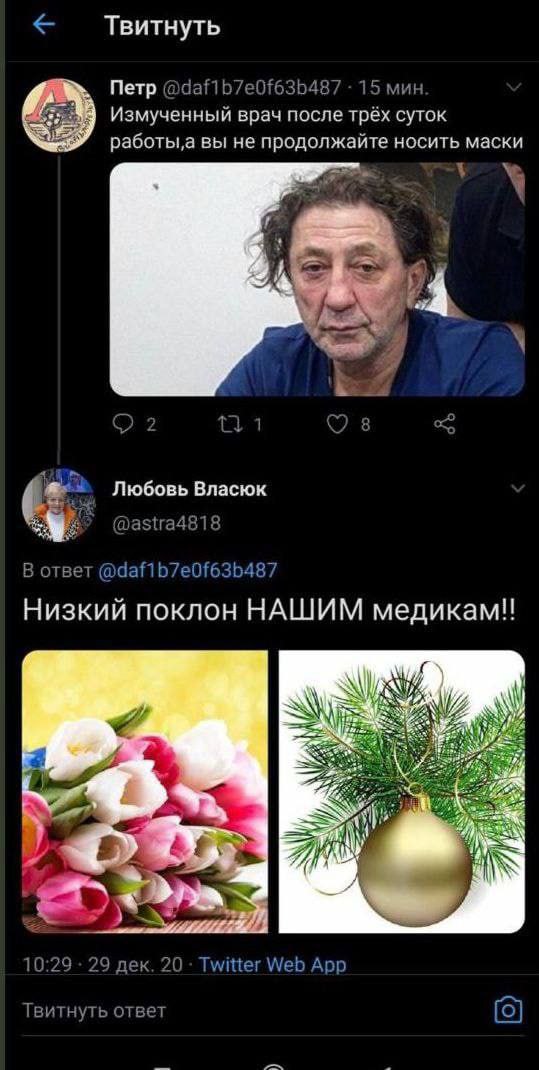This screenshot has width=539, height=1070.
Task: Open Любовь Власюк's profile avatar
Action: [x=58, y=505]
